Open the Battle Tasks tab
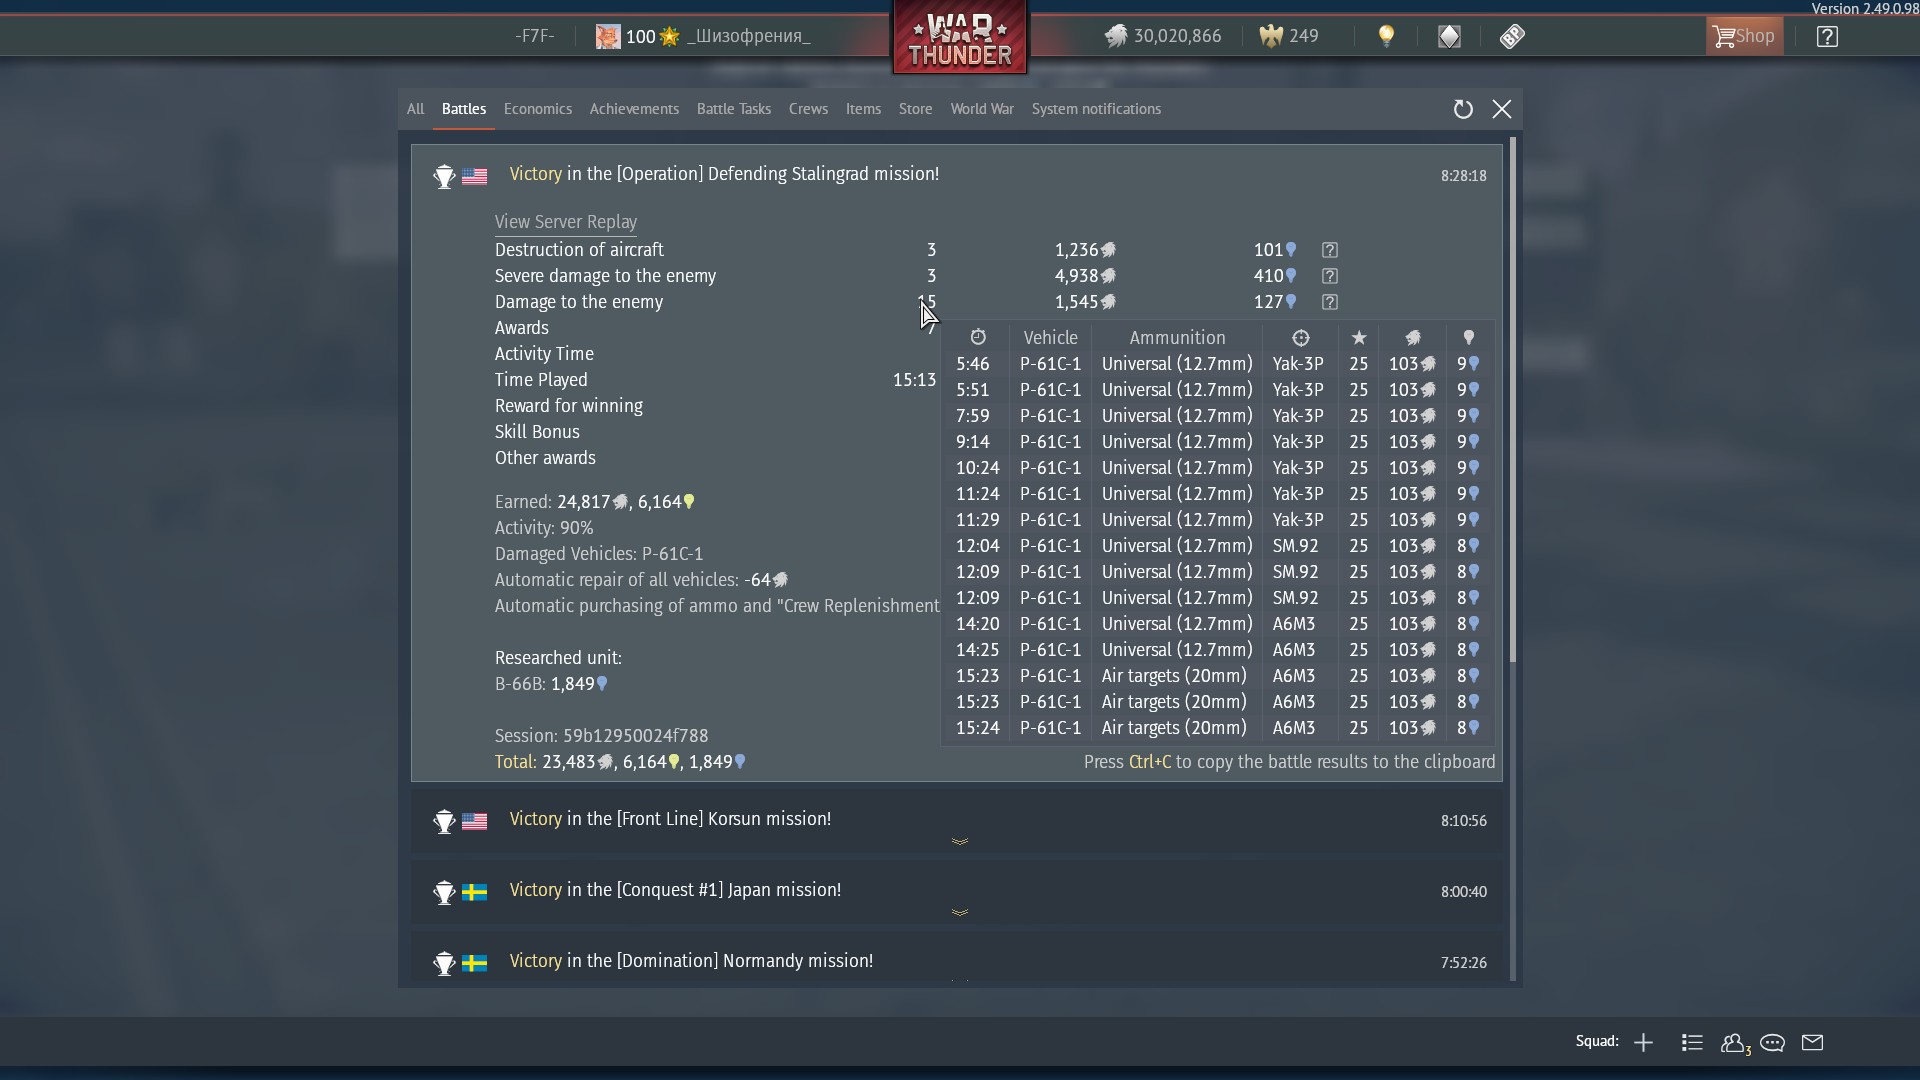The width and height of the screenshot is (1920, 1080). [x=733, y=109]
